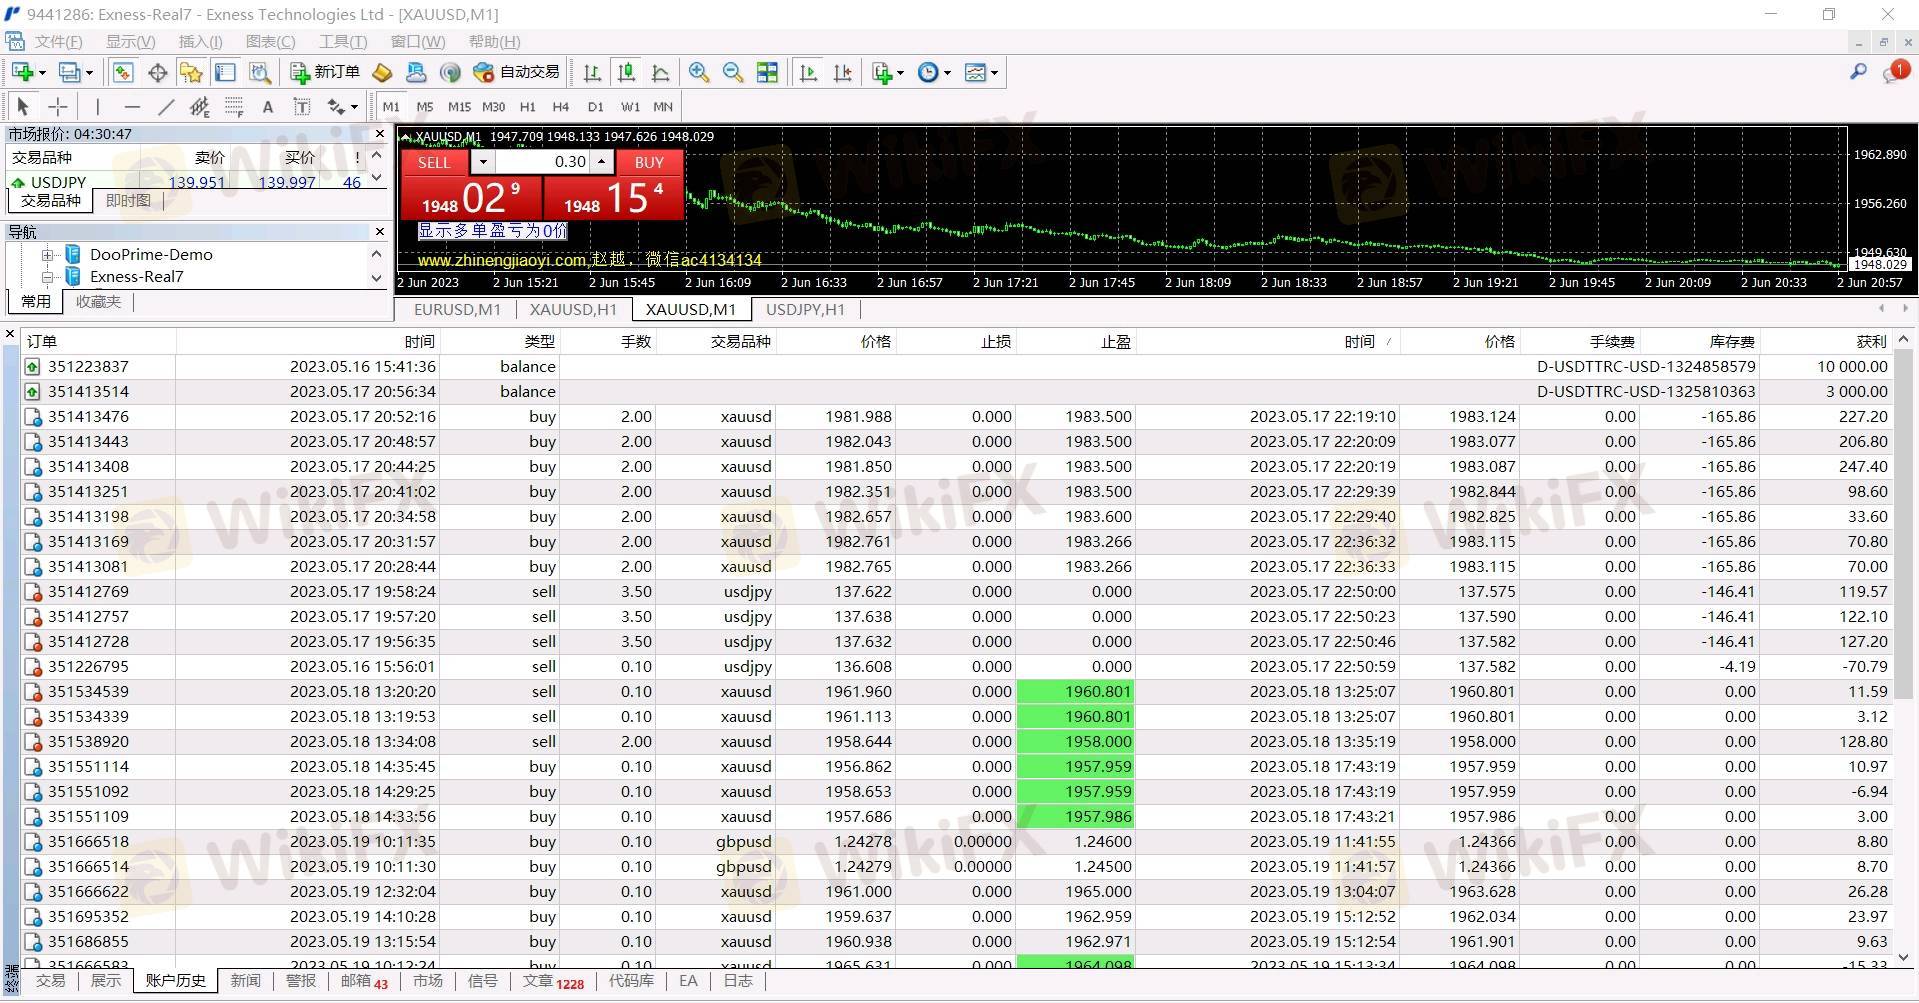Select the equidistant channel tool
The width and height of the screenshot is (1919, 1003).
200,106
